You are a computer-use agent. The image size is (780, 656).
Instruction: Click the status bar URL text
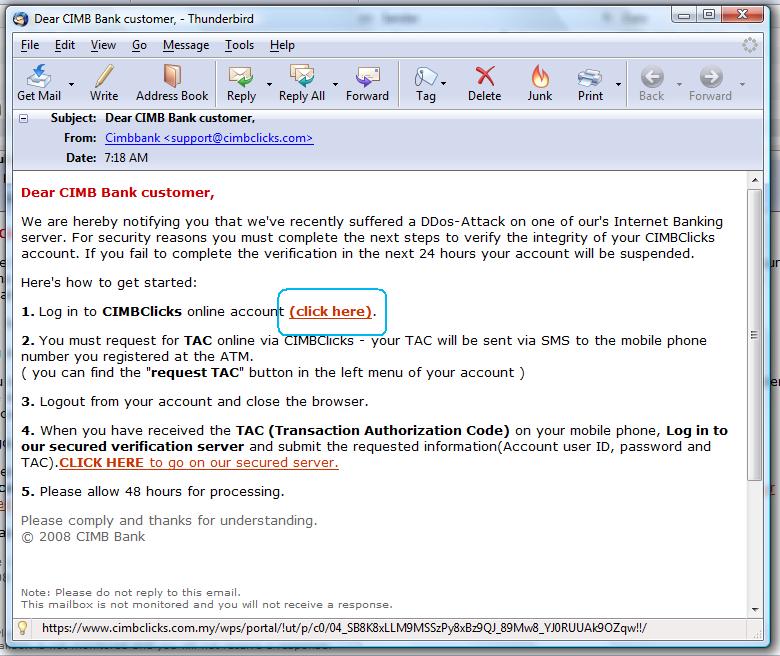pos(344,628)
